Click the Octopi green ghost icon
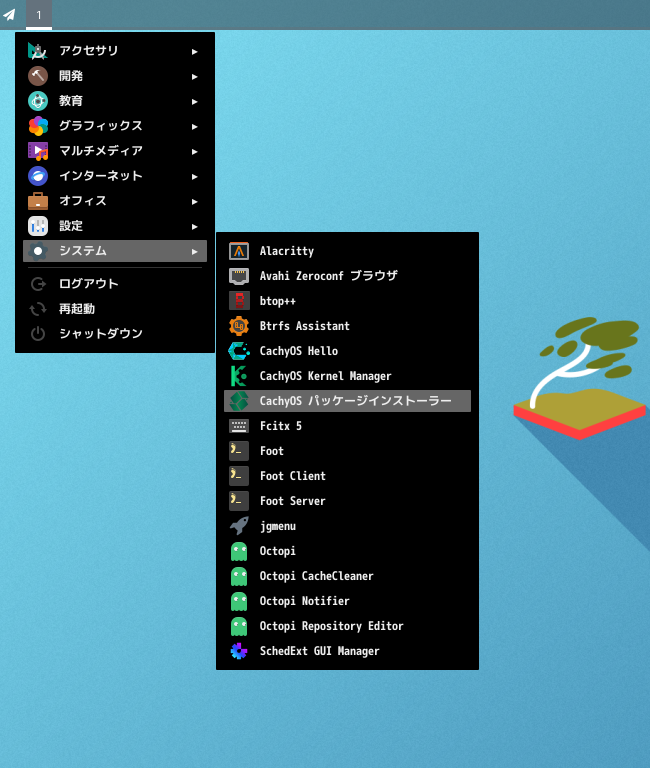650x768 pixels. click(239, 551)
